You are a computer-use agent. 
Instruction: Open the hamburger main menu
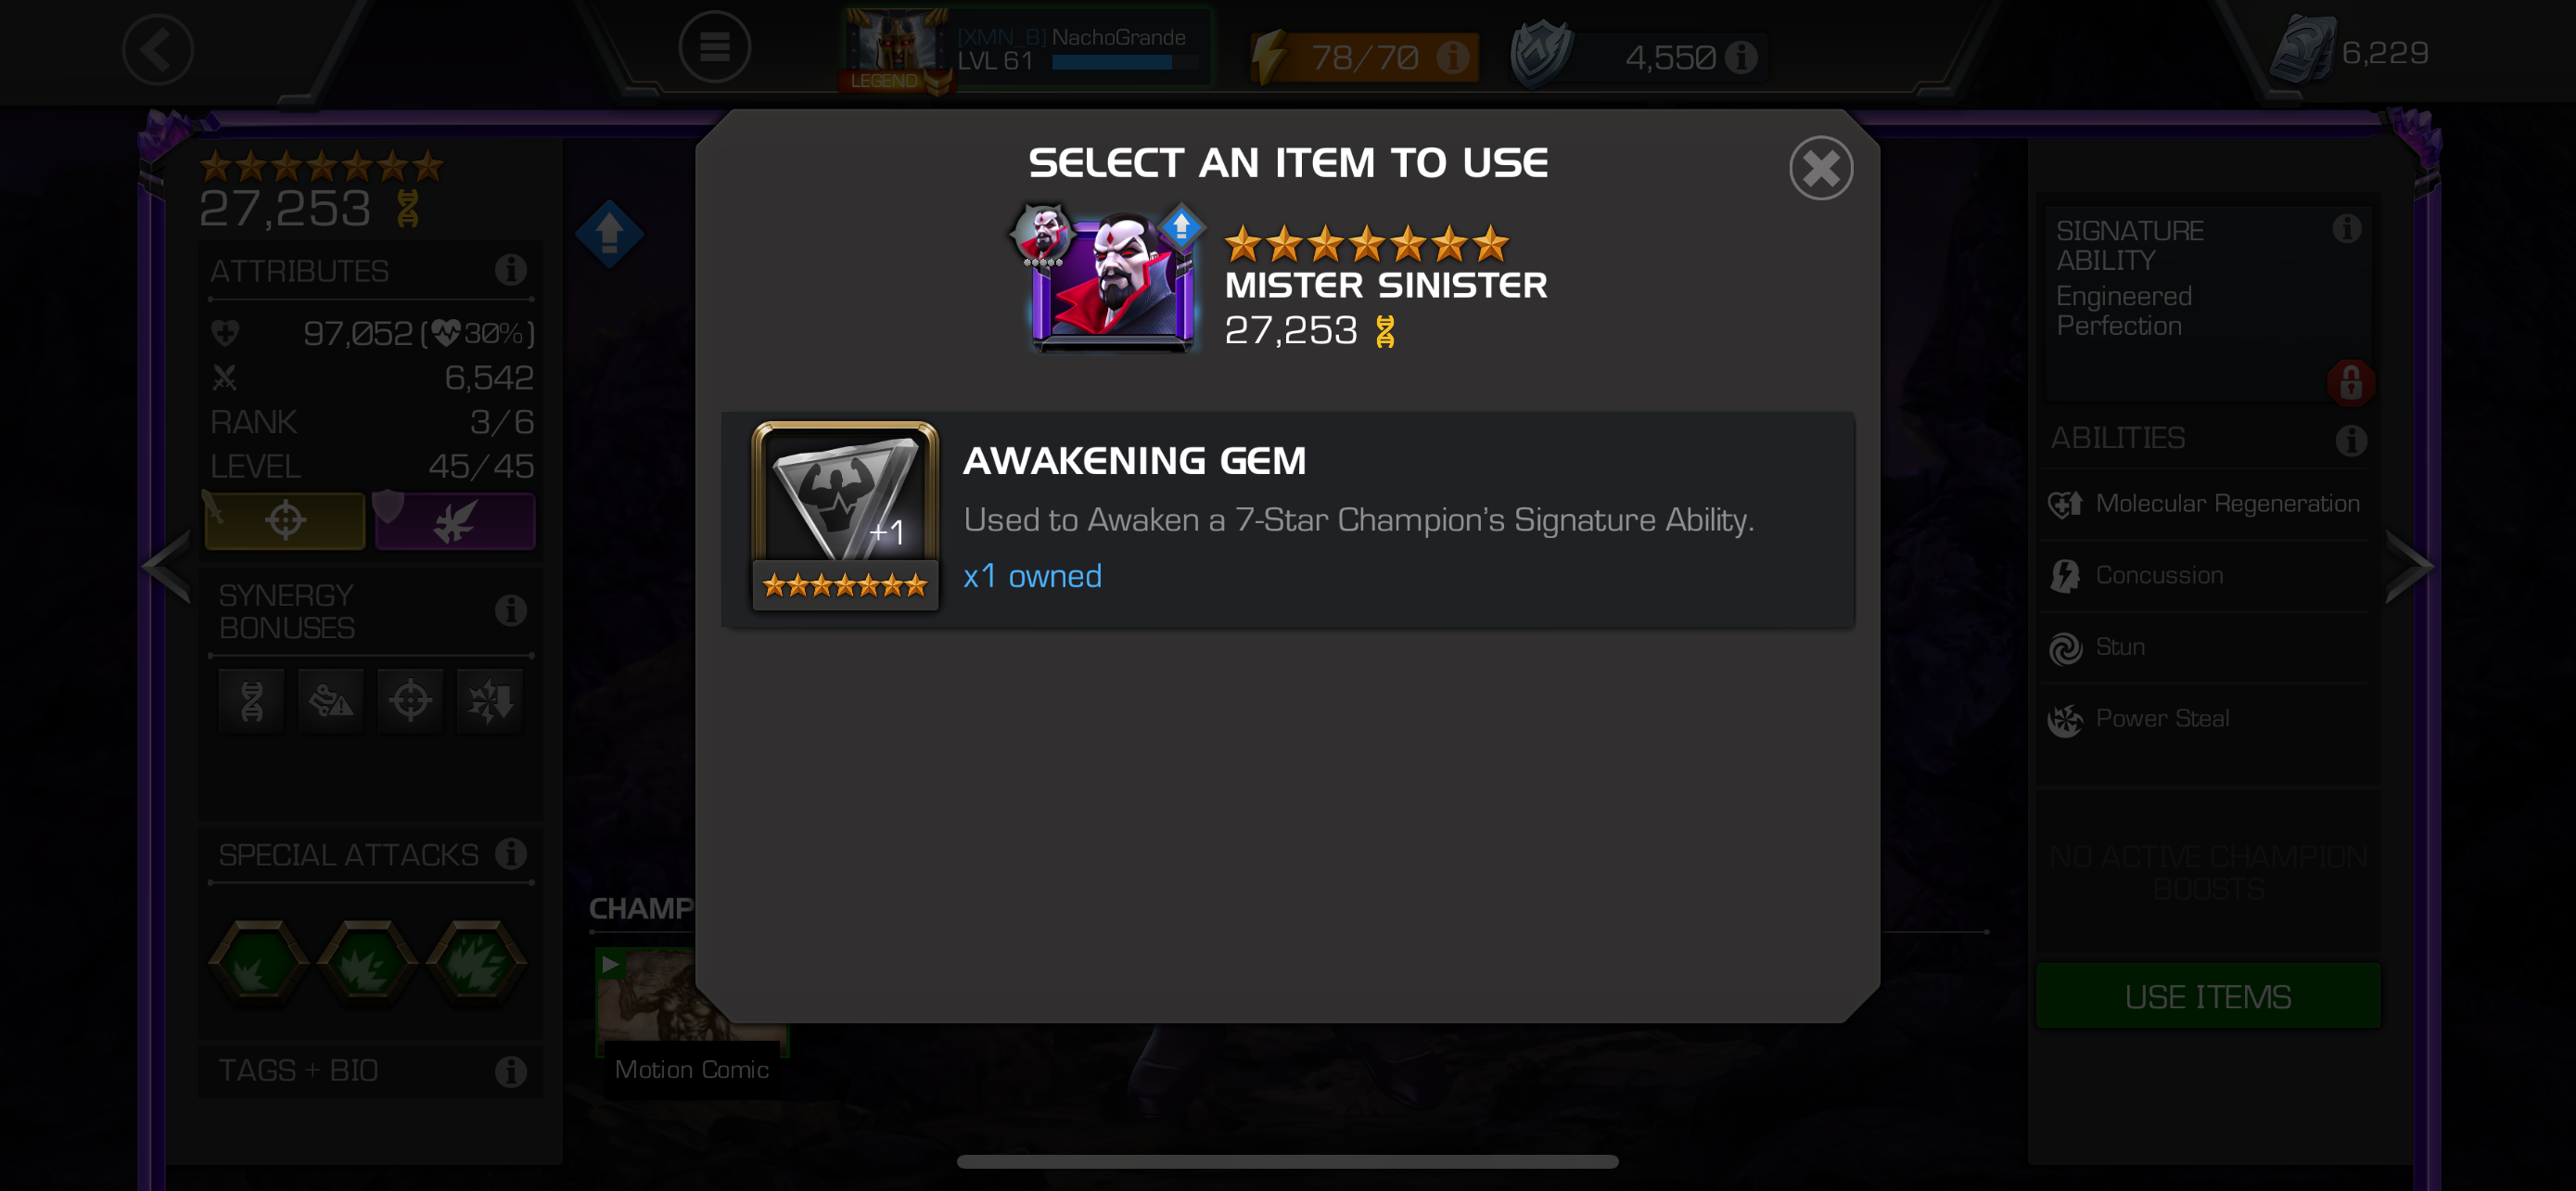(x=714, y=47)
